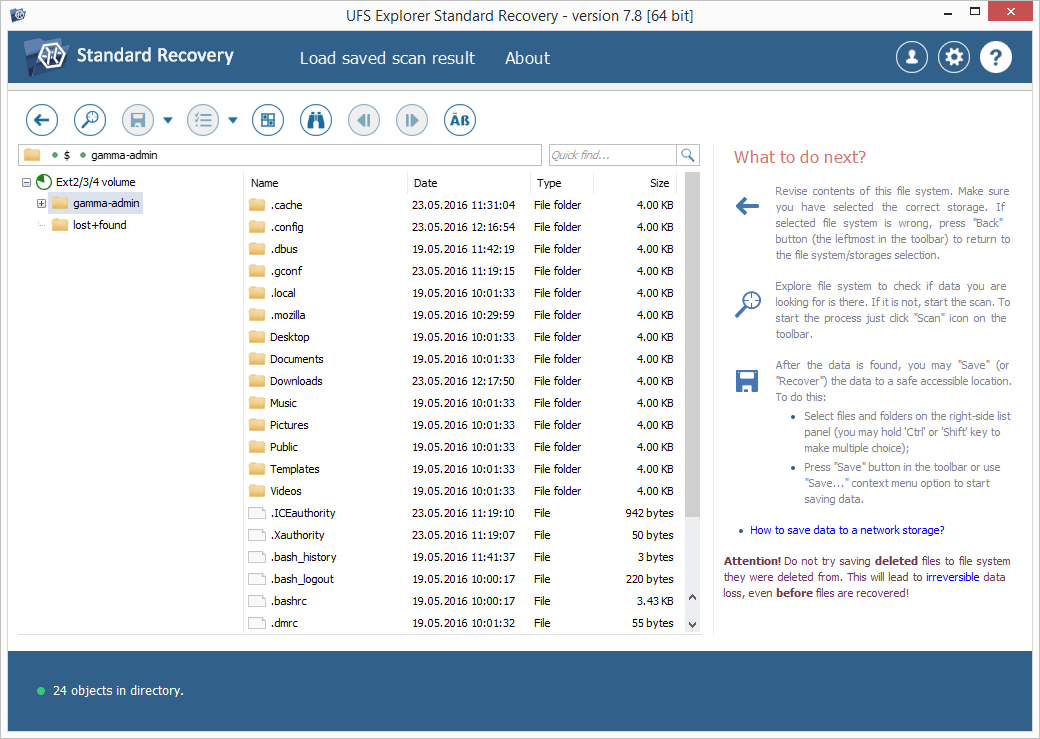
Task: Select Ext2/3/4 volume in tree
Action: (96, 182)
